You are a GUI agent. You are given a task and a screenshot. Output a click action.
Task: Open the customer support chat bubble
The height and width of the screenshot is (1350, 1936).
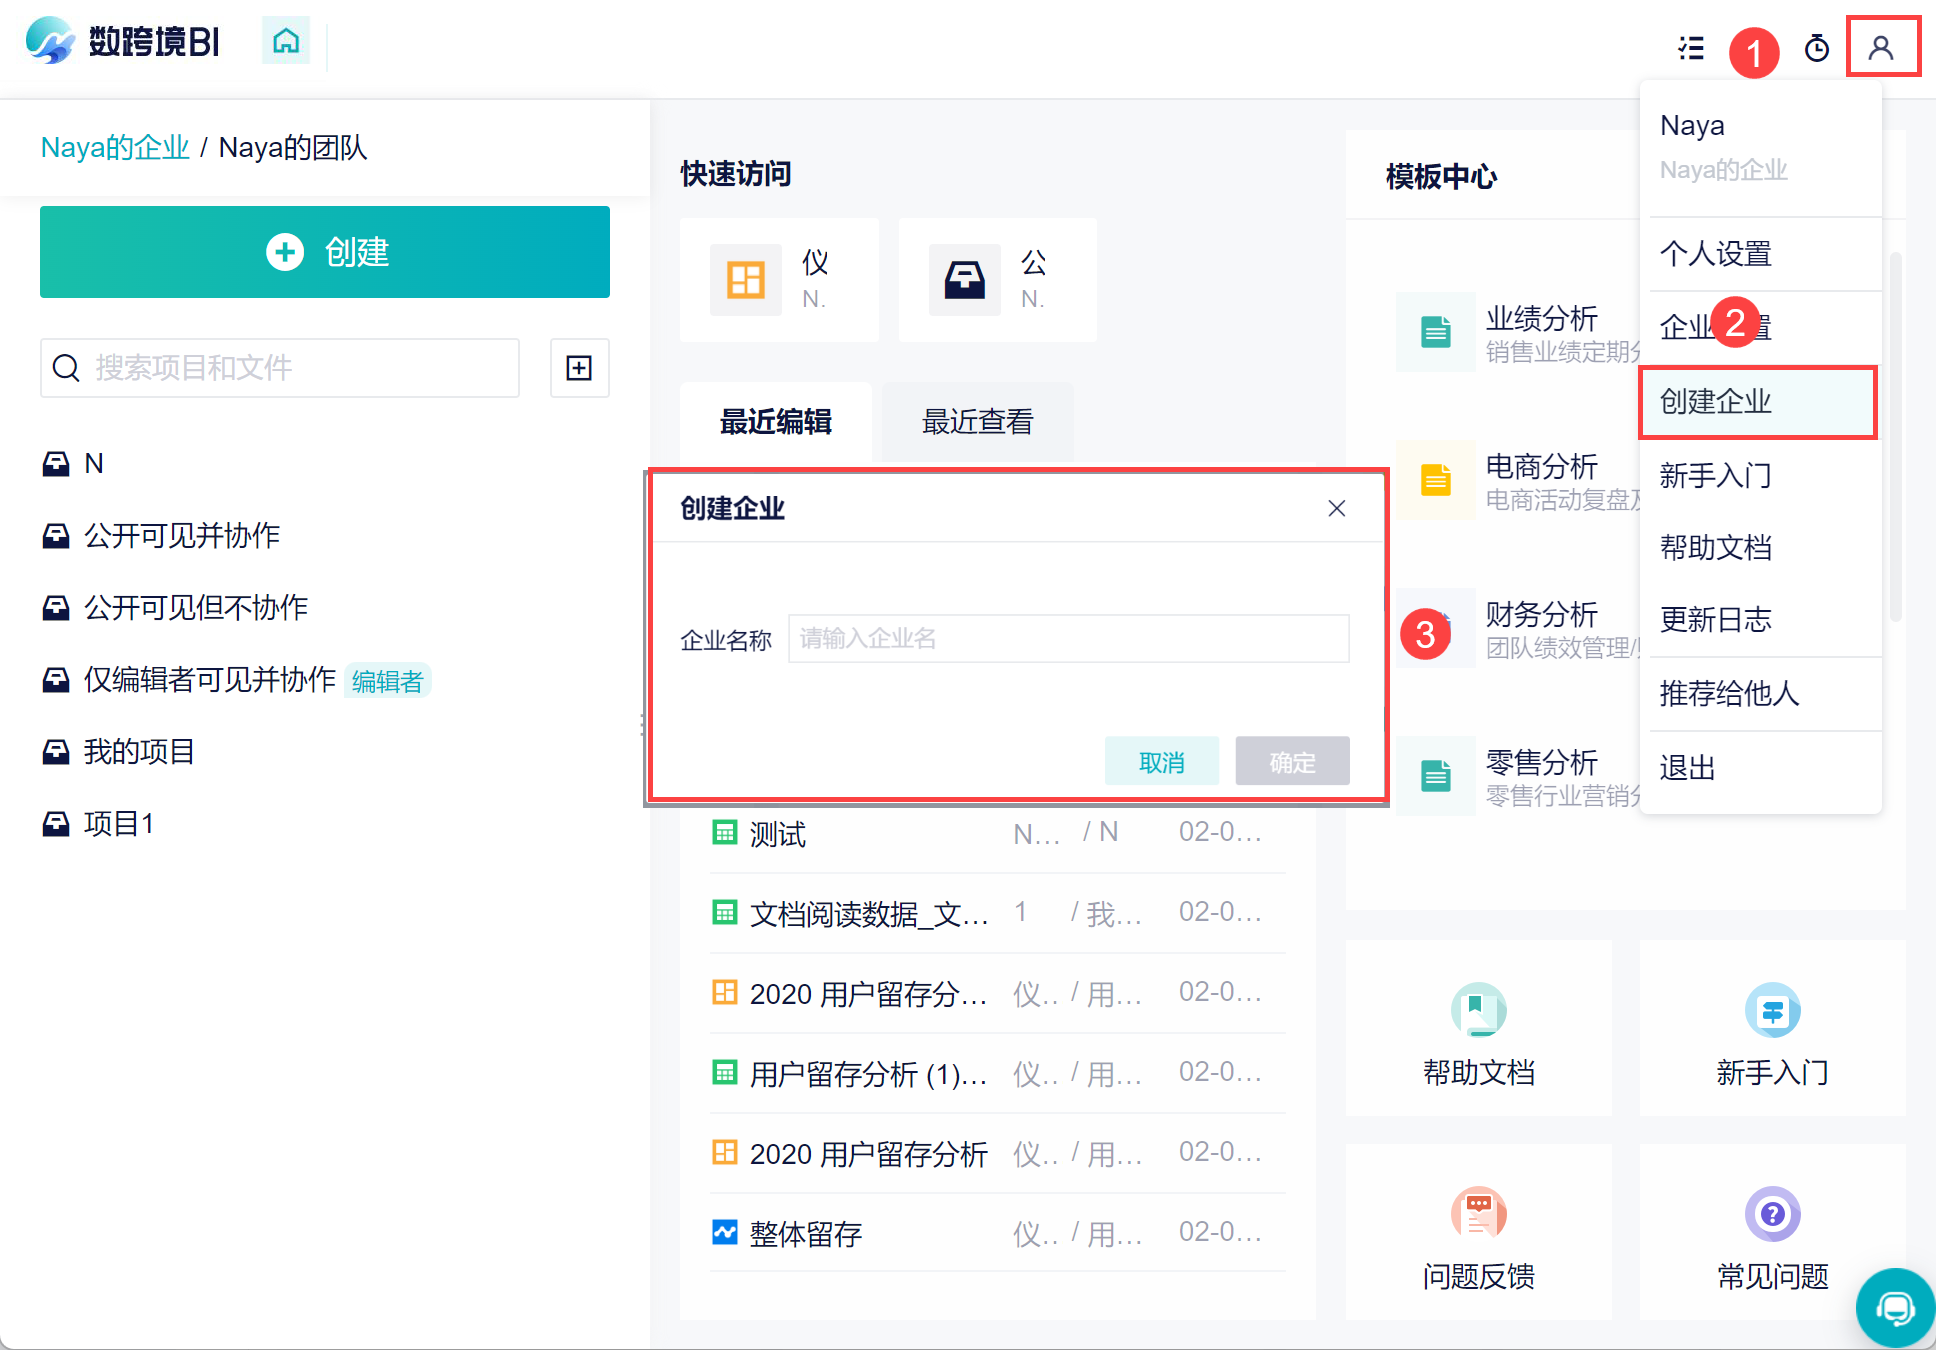pyautogui.click(x=1894, y=1307)
